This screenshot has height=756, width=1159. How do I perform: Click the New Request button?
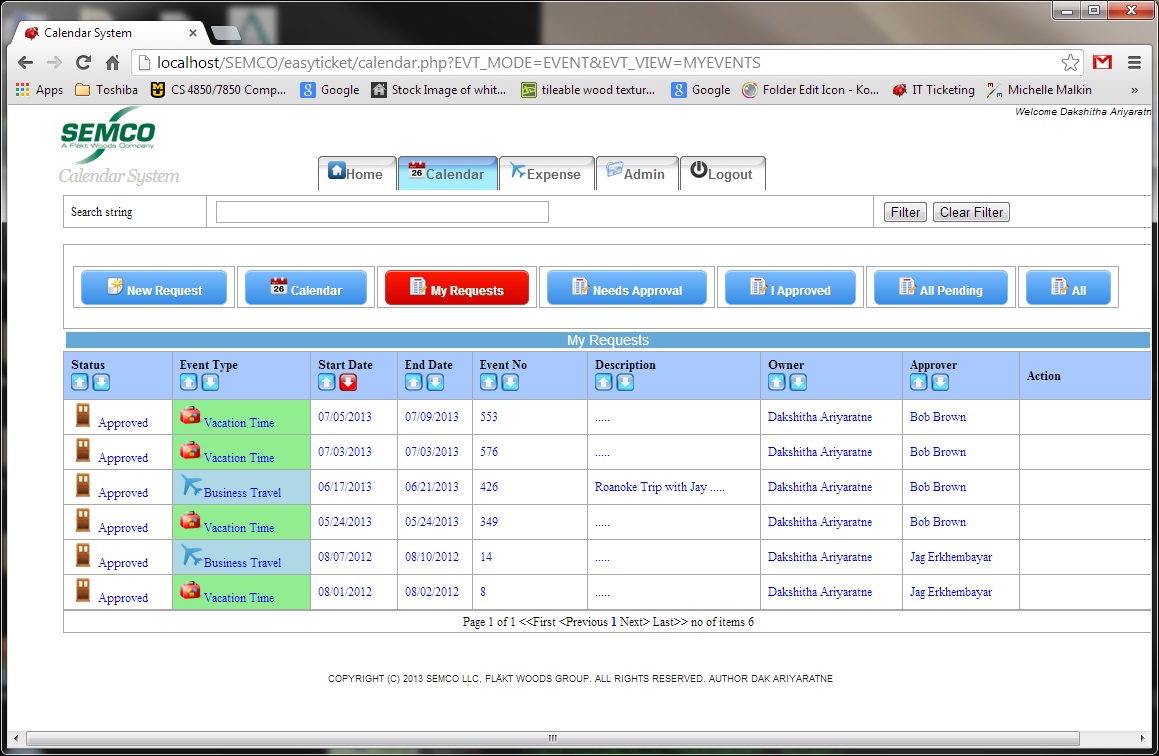pyautogui.click(x=155, y=288)
